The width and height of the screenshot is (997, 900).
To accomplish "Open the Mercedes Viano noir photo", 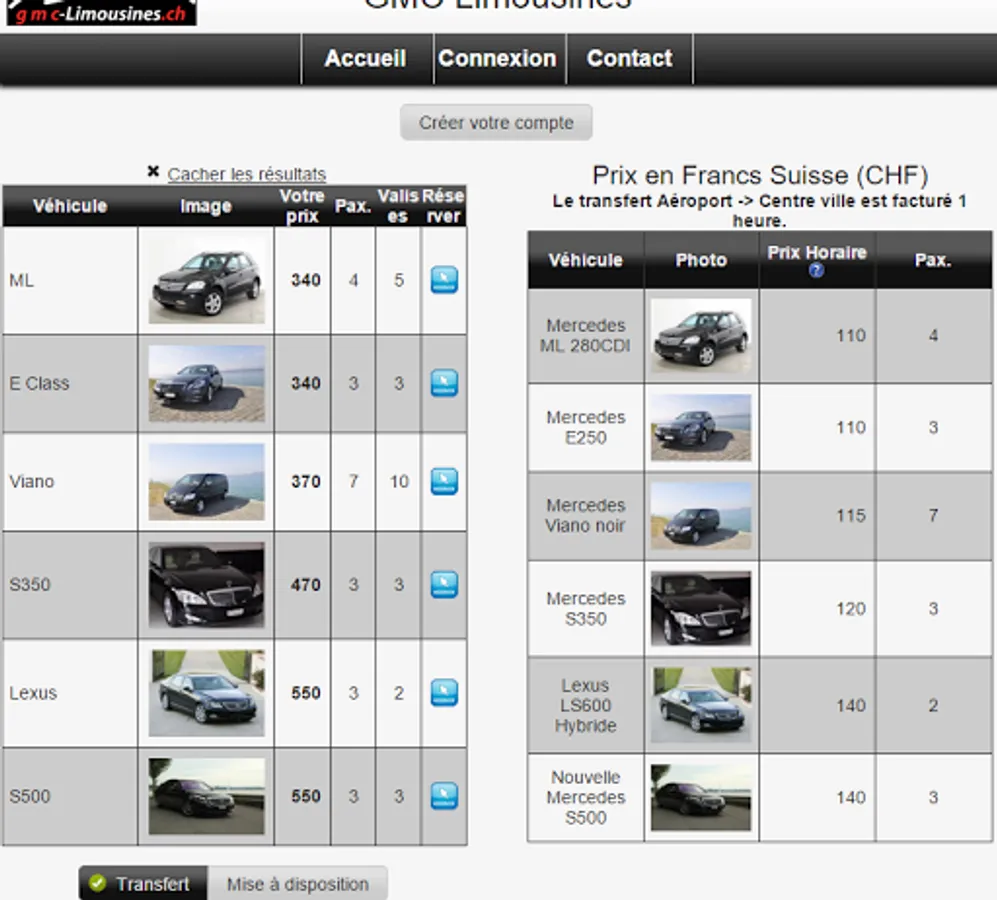I will click(701, 516).
